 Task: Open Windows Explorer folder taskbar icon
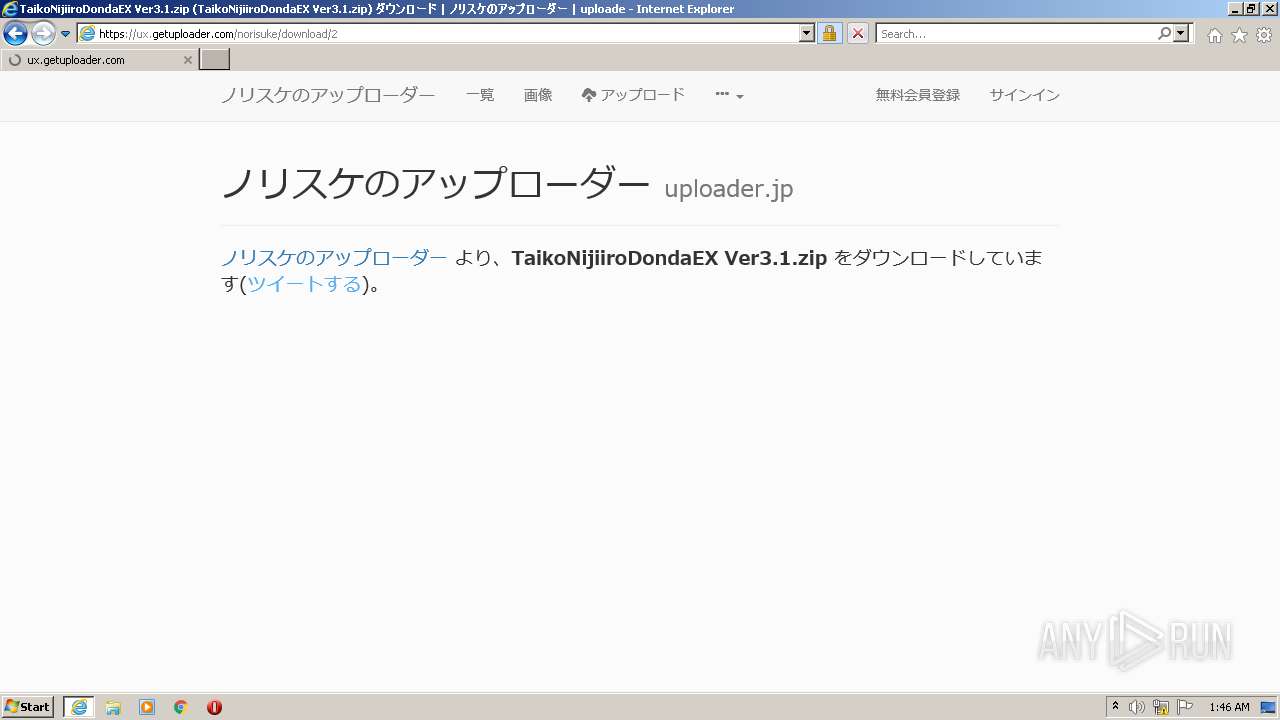[x=113, y=707]
